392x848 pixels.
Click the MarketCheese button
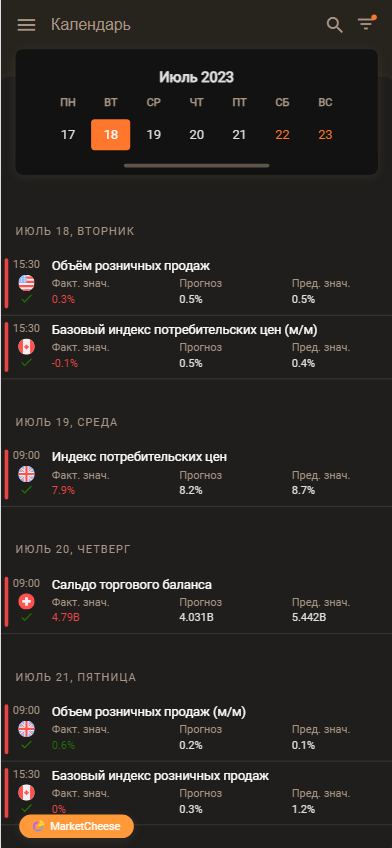tap(76, 826)
